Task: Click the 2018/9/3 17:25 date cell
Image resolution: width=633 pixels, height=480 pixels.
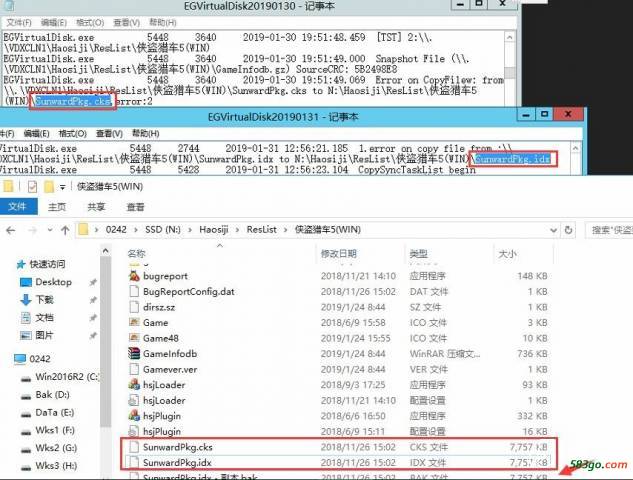Action: [353, 385]
